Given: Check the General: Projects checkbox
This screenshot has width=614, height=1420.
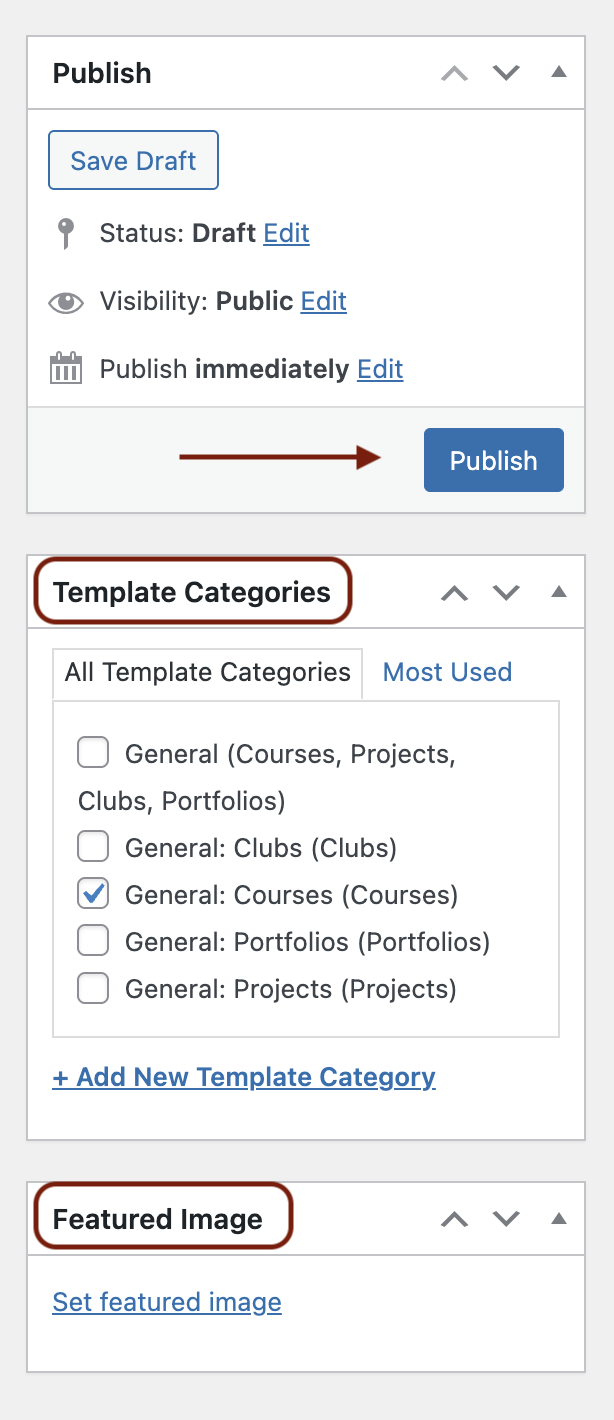Looking at the screenshot, I should coord(93,989).
